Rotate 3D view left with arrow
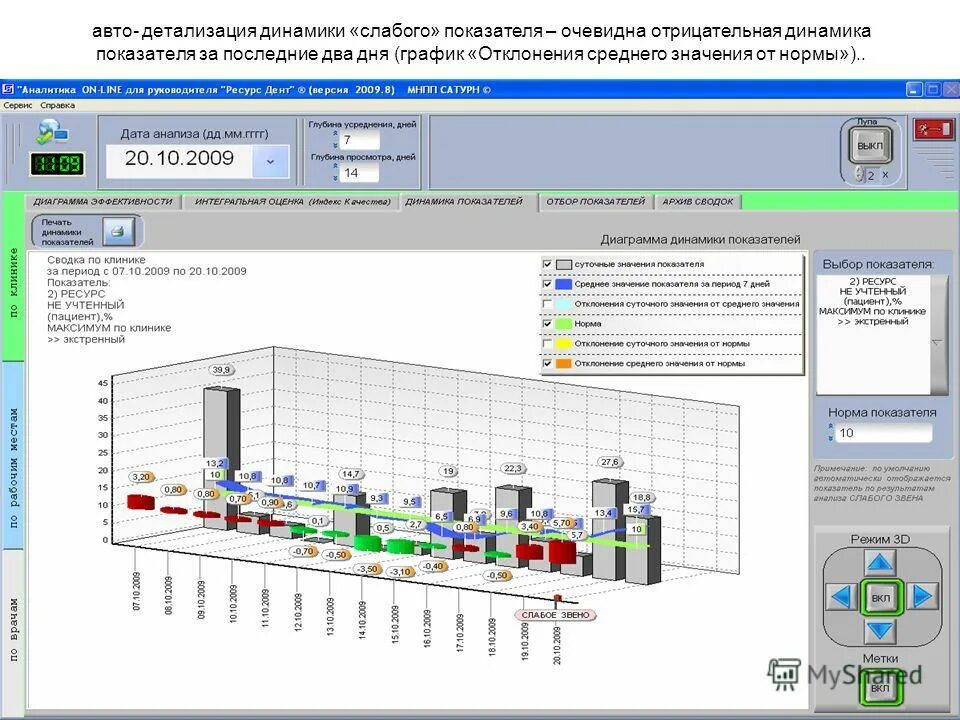 (x=841, y=596)
